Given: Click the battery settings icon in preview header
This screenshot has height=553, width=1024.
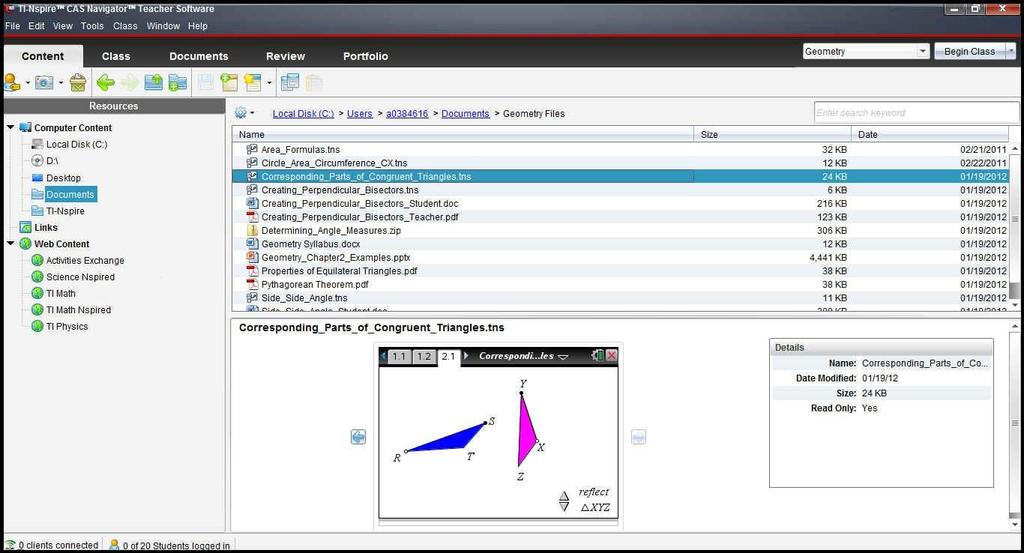Looking at the screenshot, I should (x=597, y=355).
